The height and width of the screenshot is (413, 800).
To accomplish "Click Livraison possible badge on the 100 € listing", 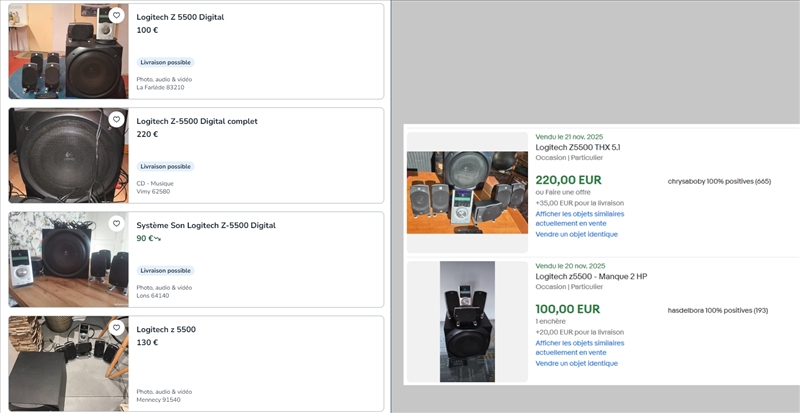I will coord(165,62).
